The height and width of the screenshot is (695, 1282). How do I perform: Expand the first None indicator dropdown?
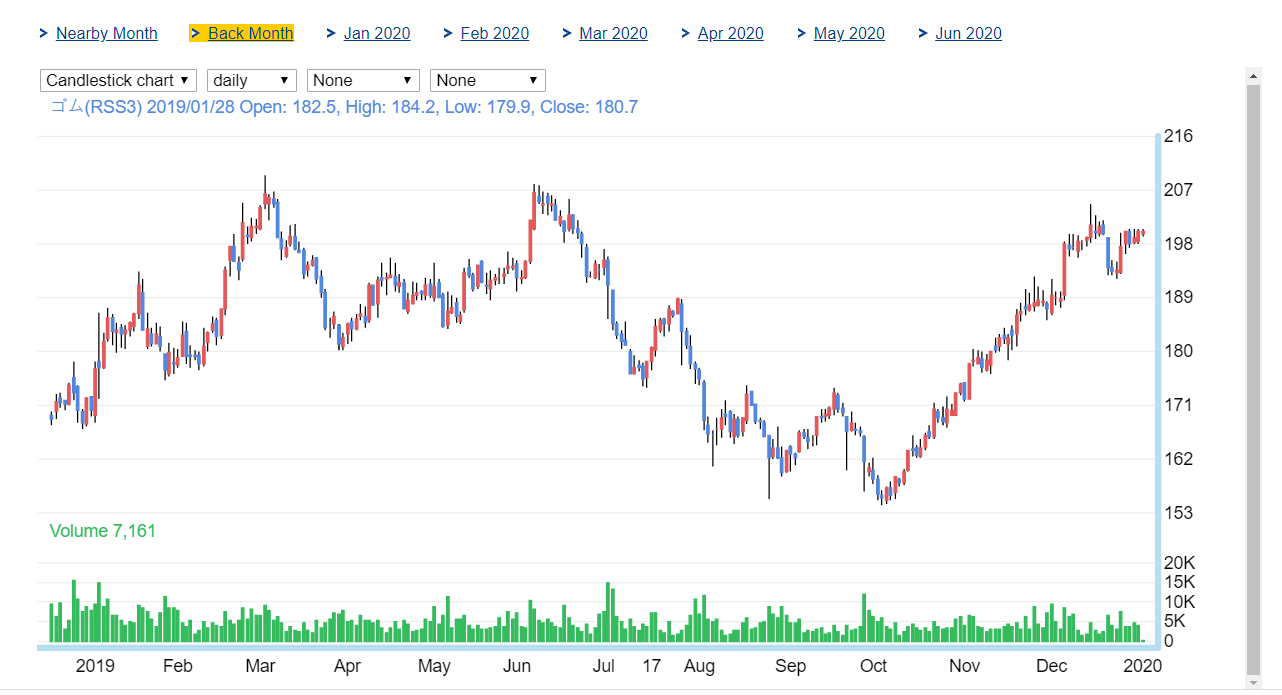pos(363,80)
